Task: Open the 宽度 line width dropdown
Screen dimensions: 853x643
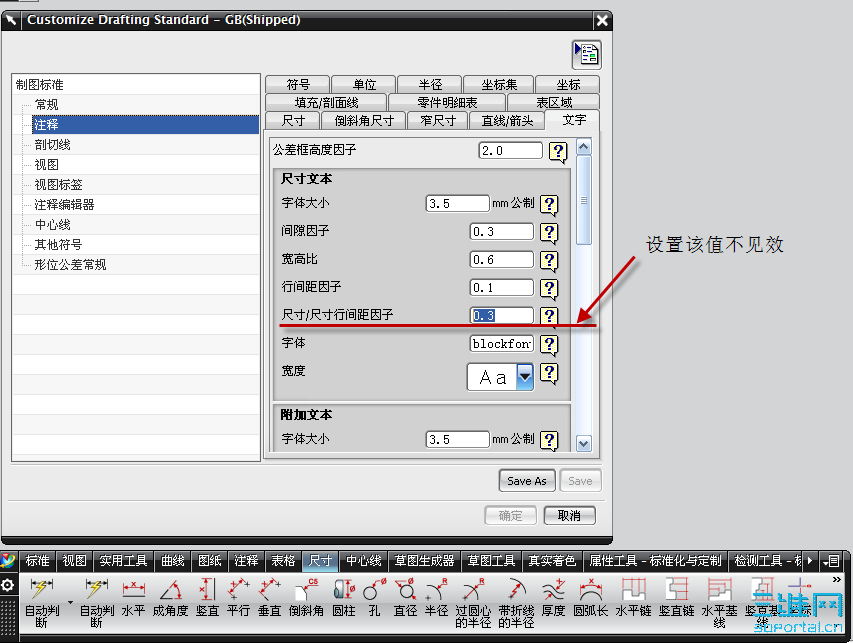Action: point(525,376)
